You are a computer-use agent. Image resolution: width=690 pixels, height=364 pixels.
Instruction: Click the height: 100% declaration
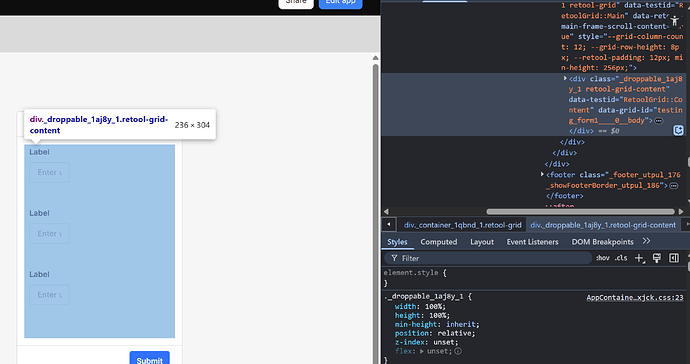[422, 316]
